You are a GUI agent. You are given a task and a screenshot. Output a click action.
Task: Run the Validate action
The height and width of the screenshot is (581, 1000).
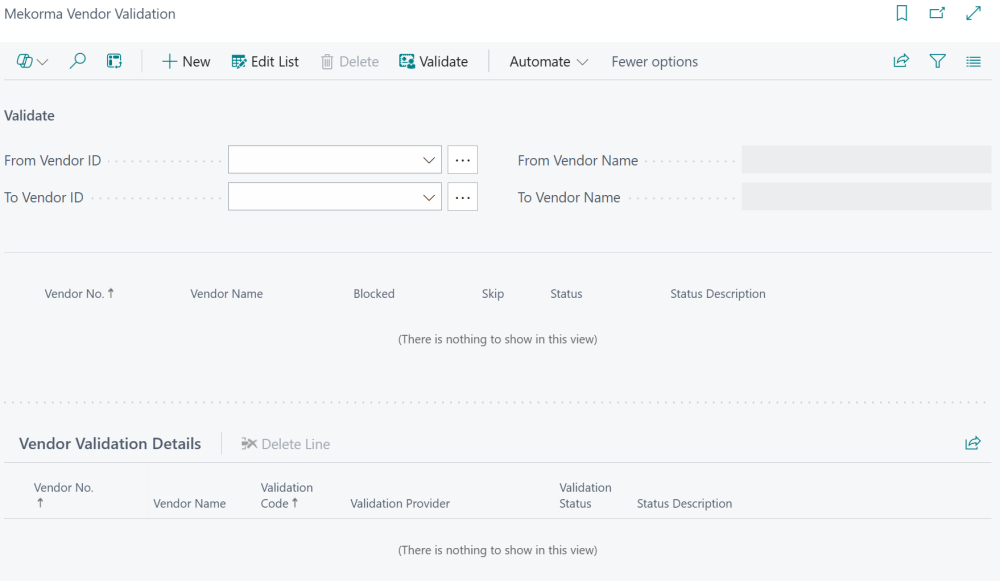tap(434, 61)
